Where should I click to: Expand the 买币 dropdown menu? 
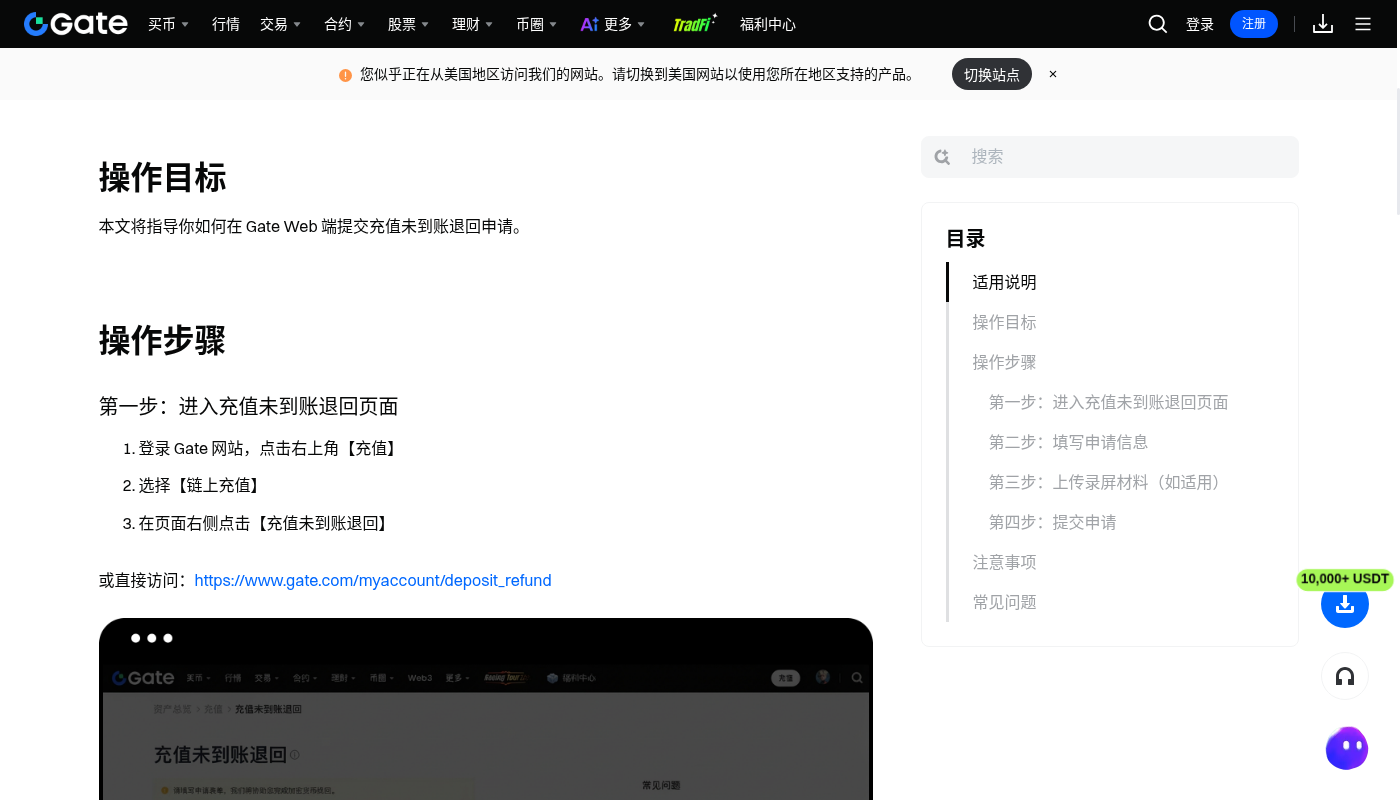pyautogui.click(x=168, y=24)
